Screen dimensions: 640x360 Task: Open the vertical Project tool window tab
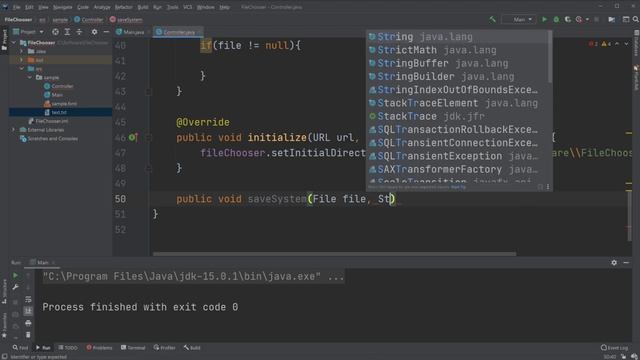pos(4,40)
